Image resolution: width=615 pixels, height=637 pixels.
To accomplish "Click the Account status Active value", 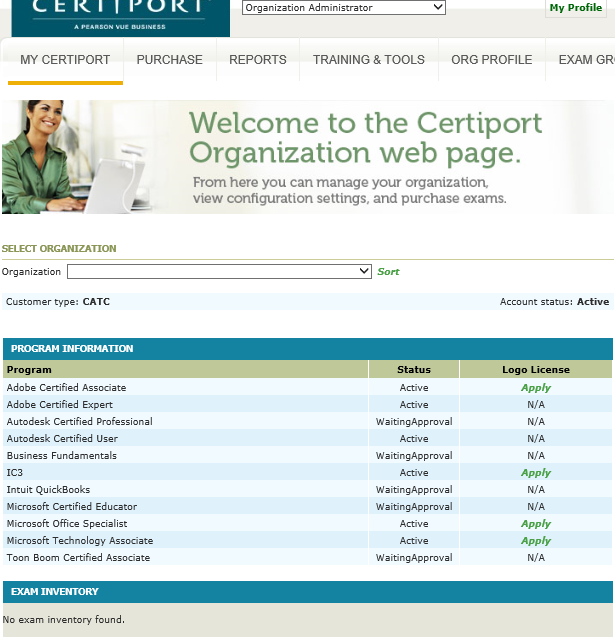I will coord(593,302).
